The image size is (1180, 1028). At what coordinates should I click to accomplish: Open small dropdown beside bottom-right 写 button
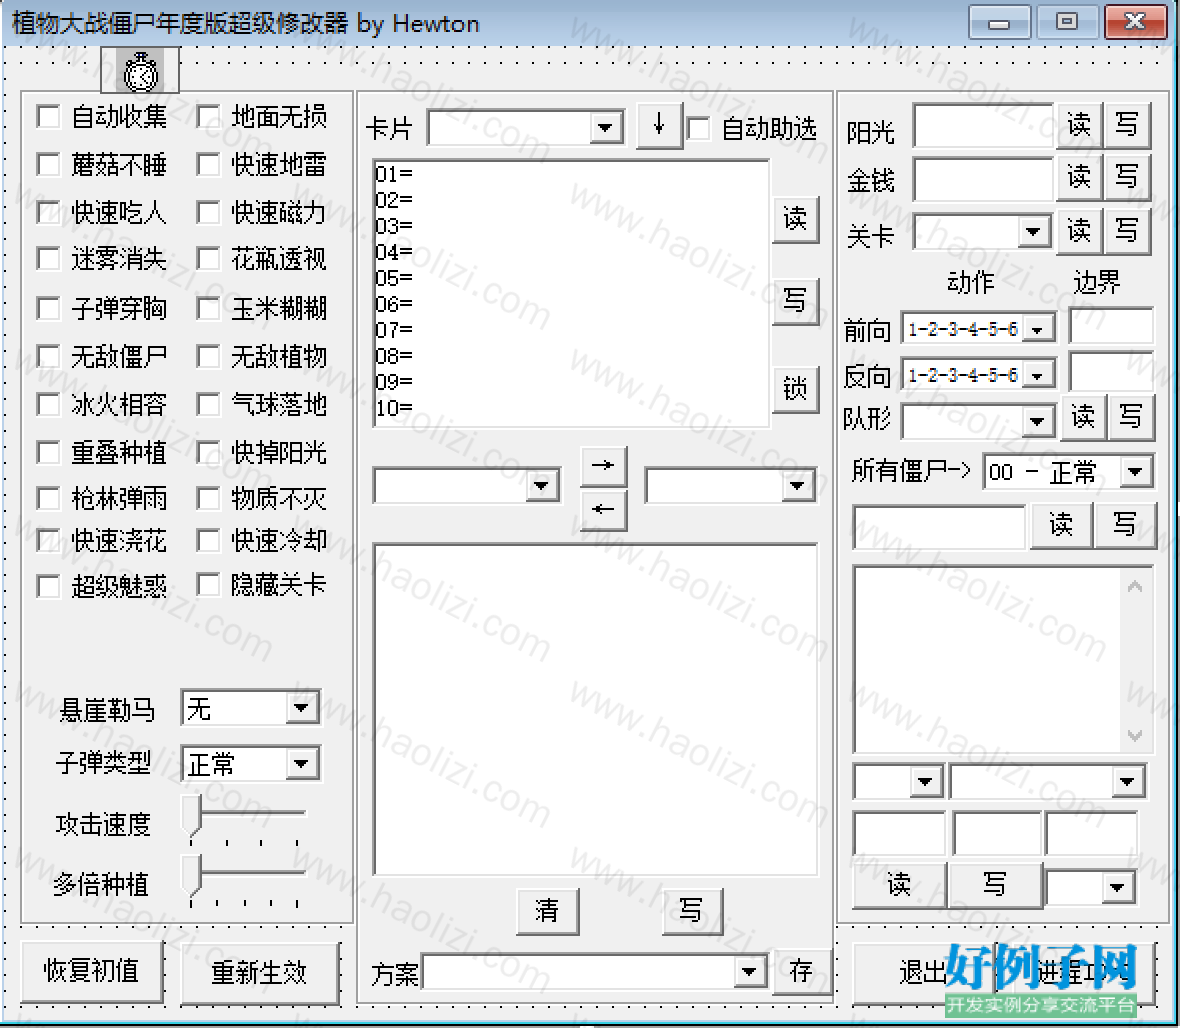point(1117,889)
